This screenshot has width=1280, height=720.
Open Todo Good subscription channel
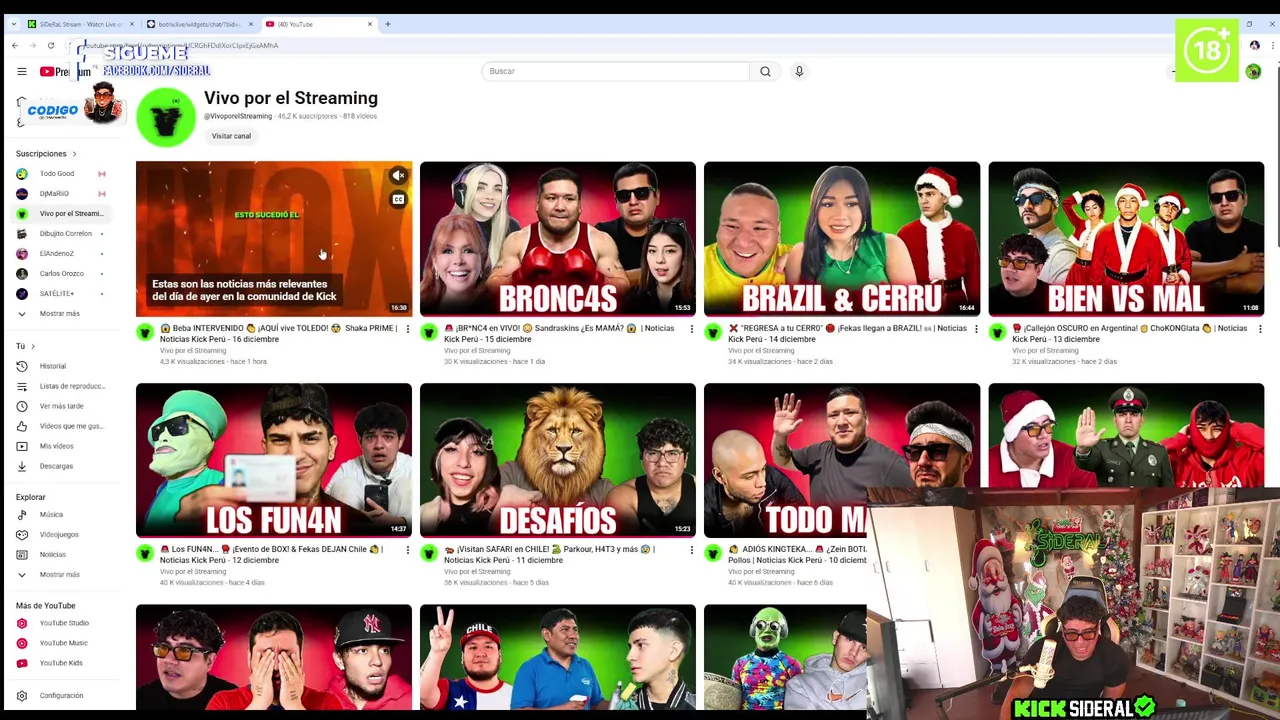point(58,173)
